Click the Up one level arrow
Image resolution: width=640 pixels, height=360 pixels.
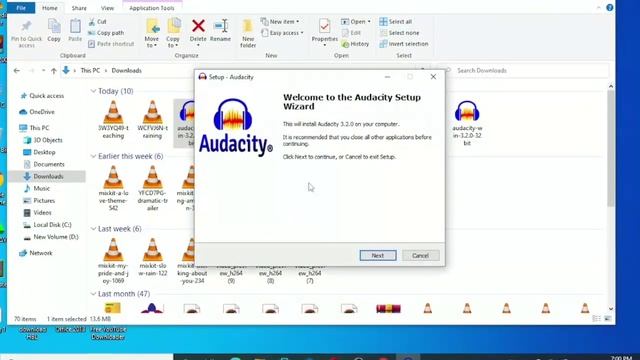(53, 71)
